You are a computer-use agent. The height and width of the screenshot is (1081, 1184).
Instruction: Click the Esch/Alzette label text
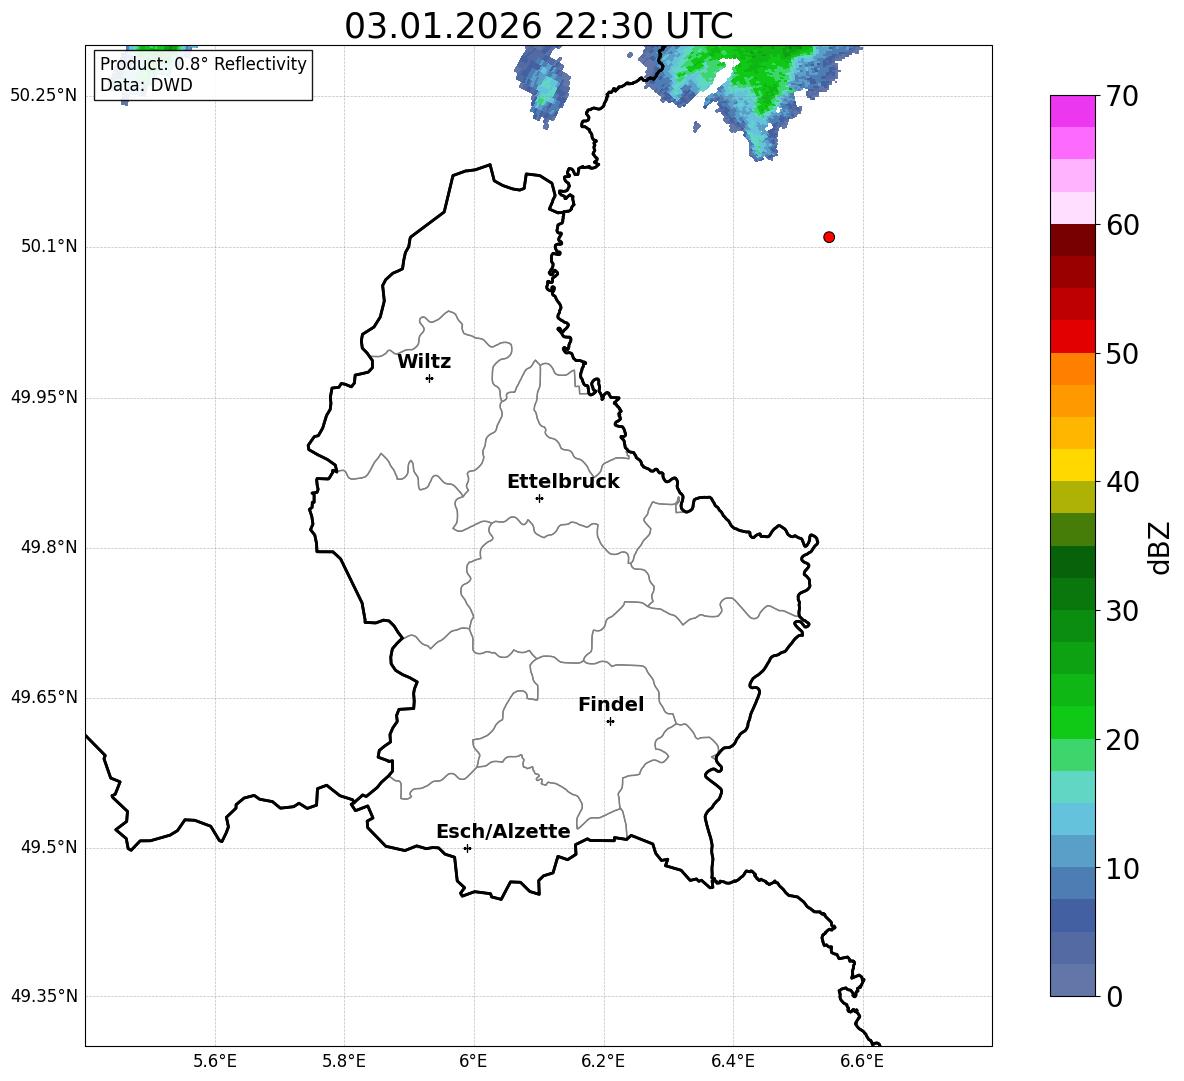tap(503, 831)
